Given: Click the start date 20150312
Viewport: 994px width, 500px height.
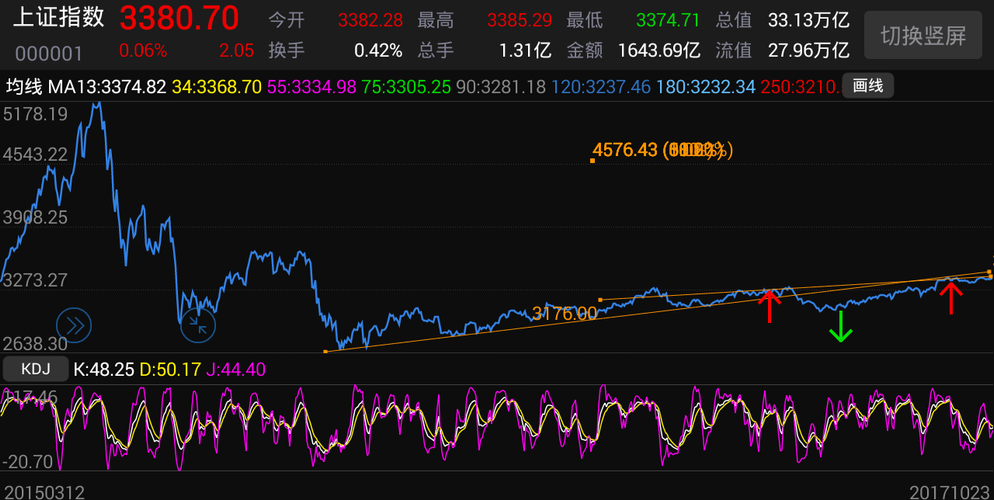Looking at the screenshot, I should 43,492.
